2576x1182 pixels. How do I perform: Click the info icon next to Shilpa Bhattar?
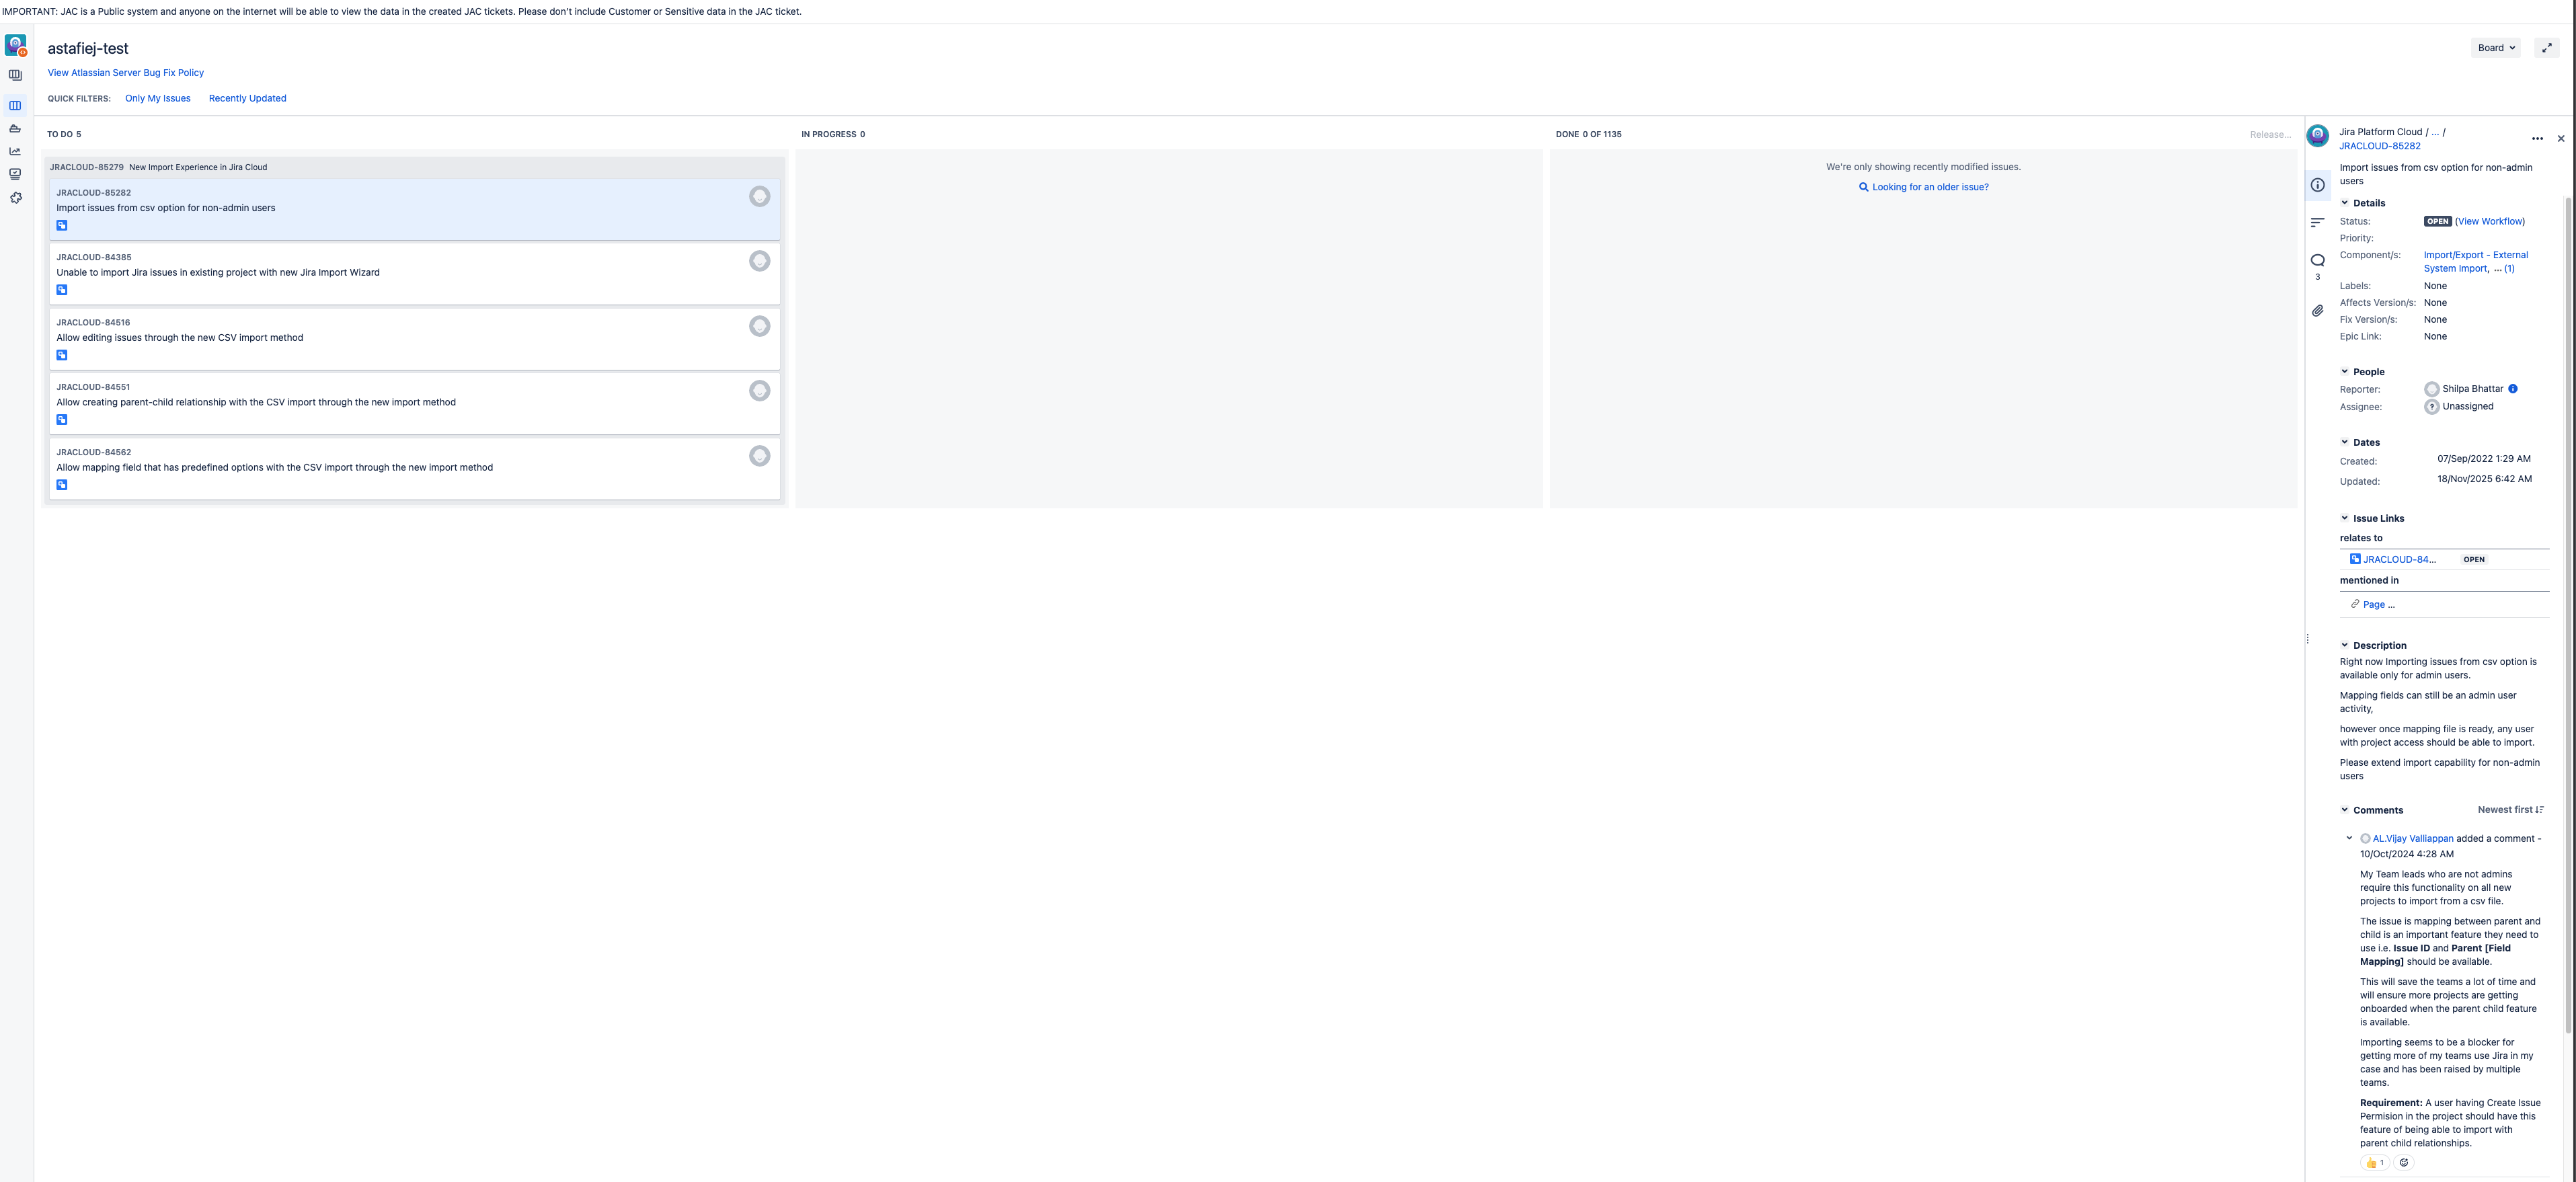point(2512,389)
